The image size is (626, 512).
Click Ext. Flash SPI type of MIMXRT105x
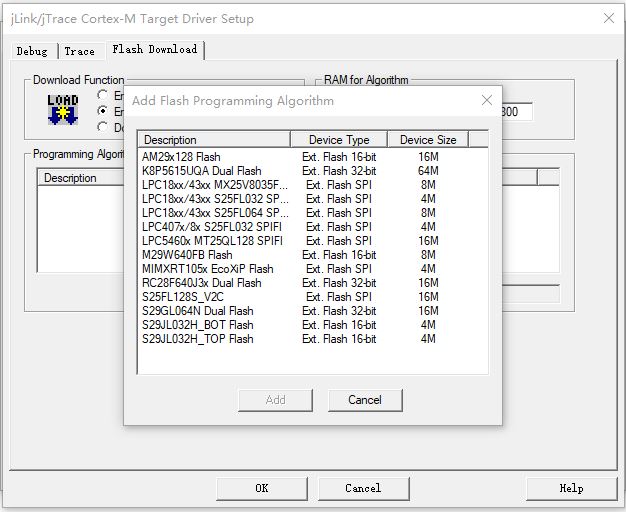click(339, 269)
